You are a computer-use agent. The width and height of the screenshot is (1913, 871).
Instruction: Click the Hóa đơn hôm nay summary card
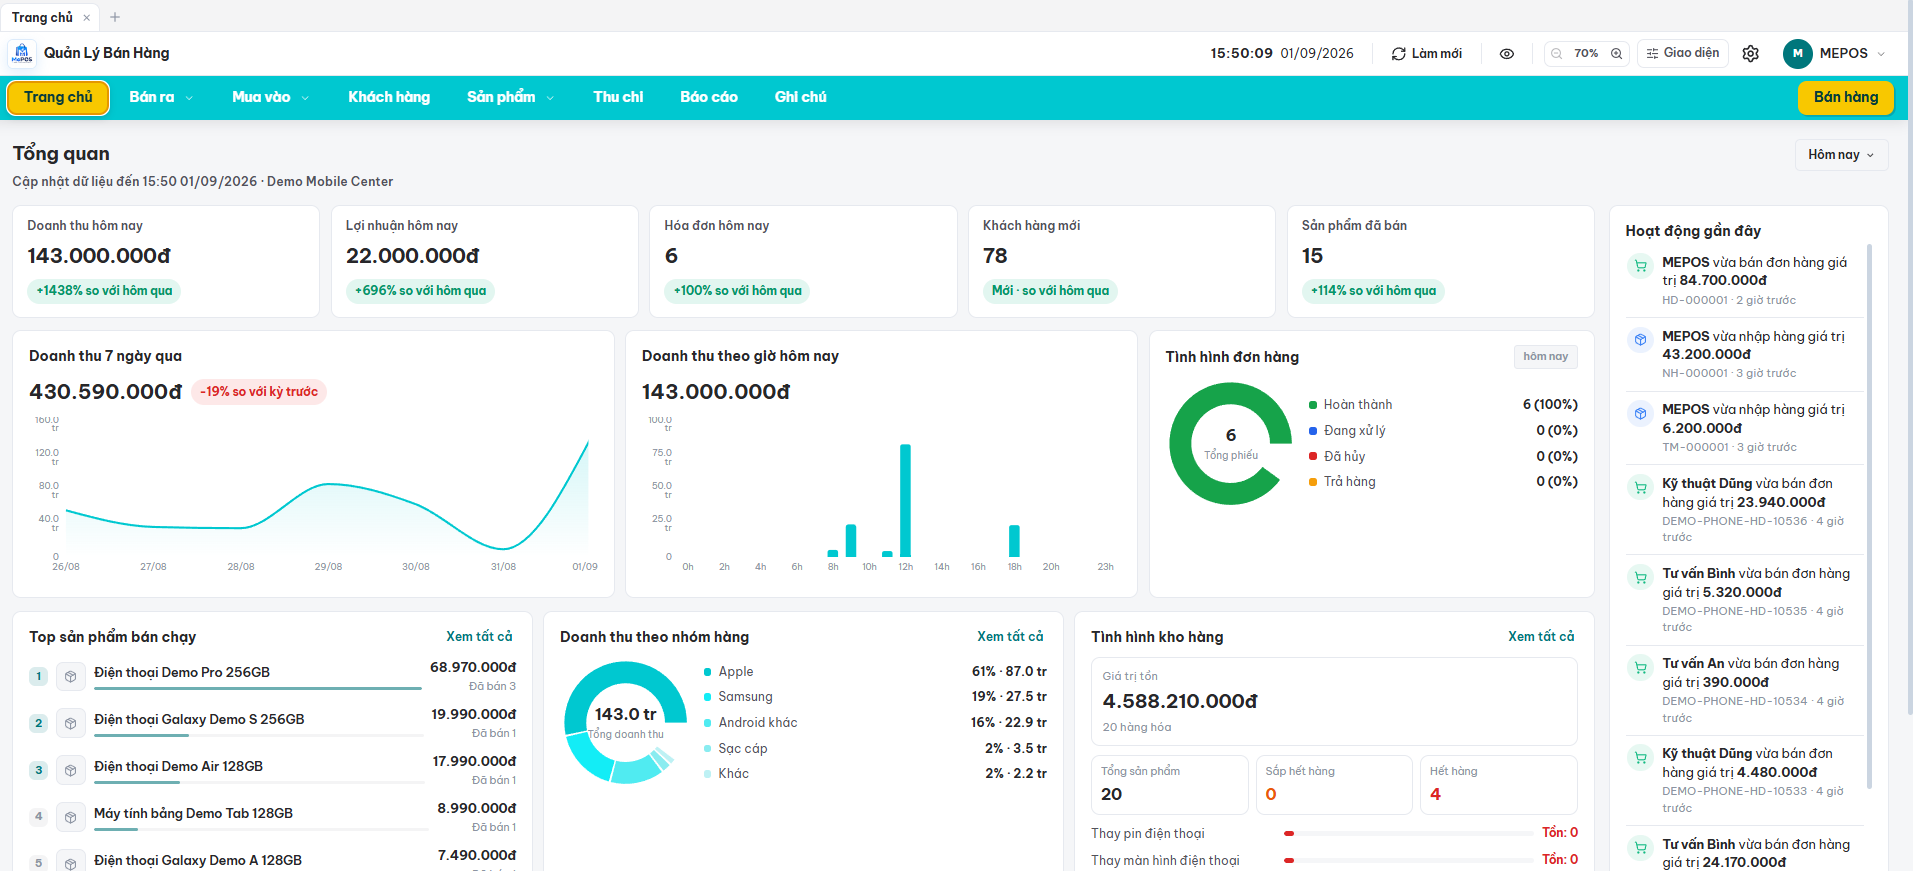(803, 262)
